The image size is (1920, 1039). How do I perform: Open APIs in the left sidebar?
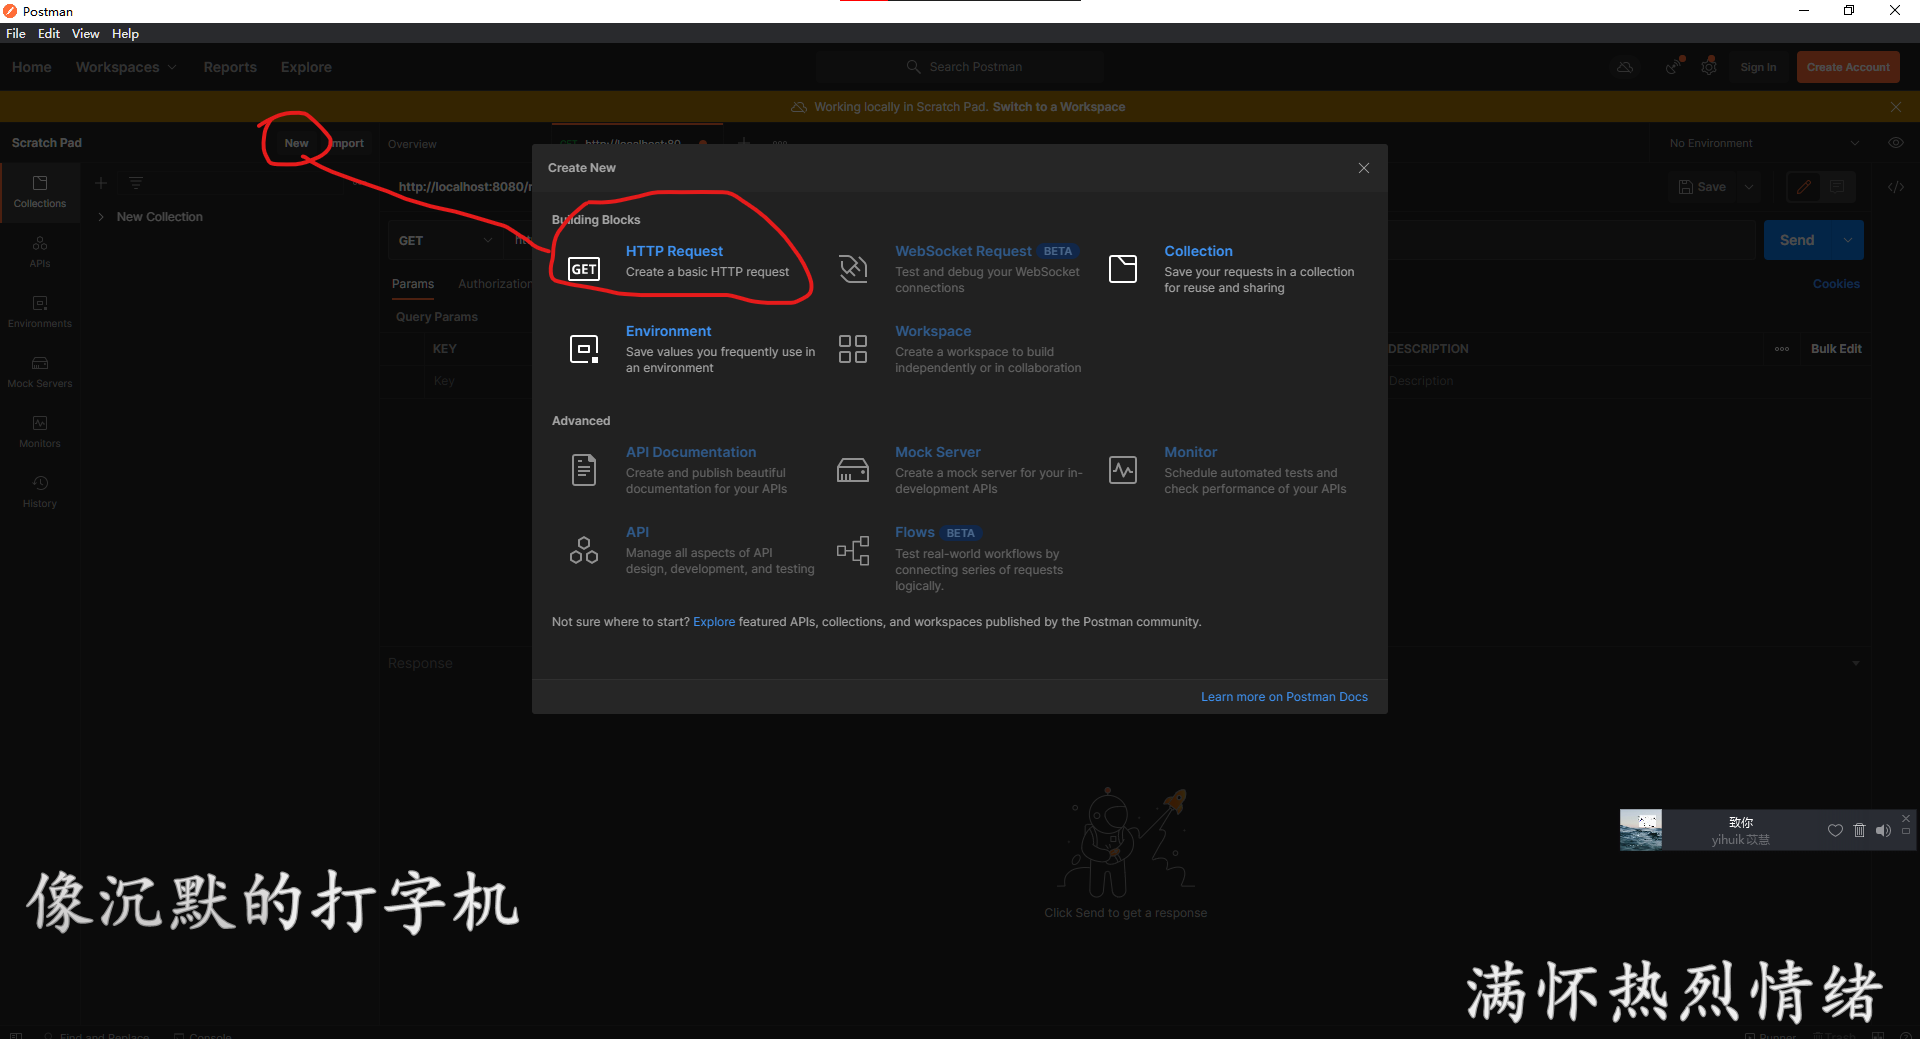(40, 252)
